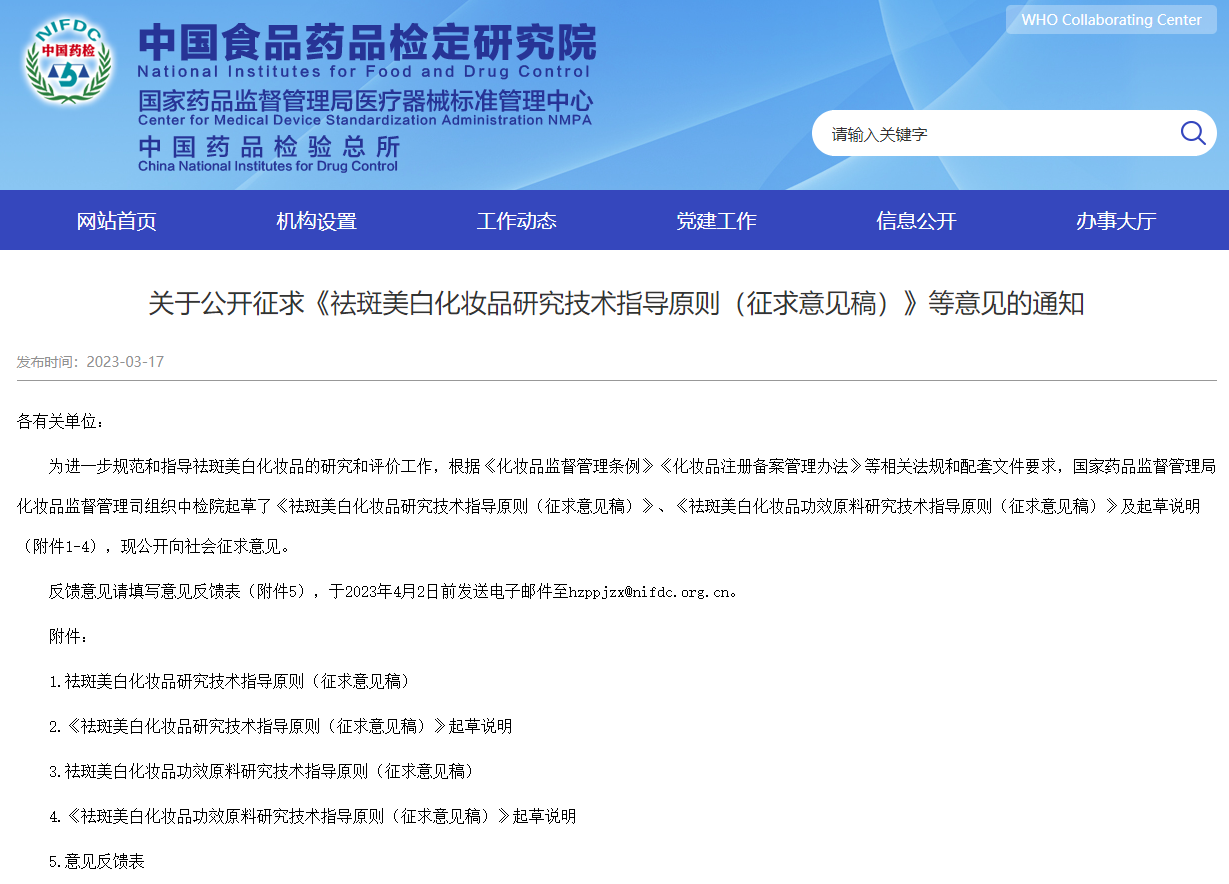Click the 发布时间 2023-03-17 date text
Image resolution: width=1229 pixels, height=884 pixels.
click(x=90, y=361)
